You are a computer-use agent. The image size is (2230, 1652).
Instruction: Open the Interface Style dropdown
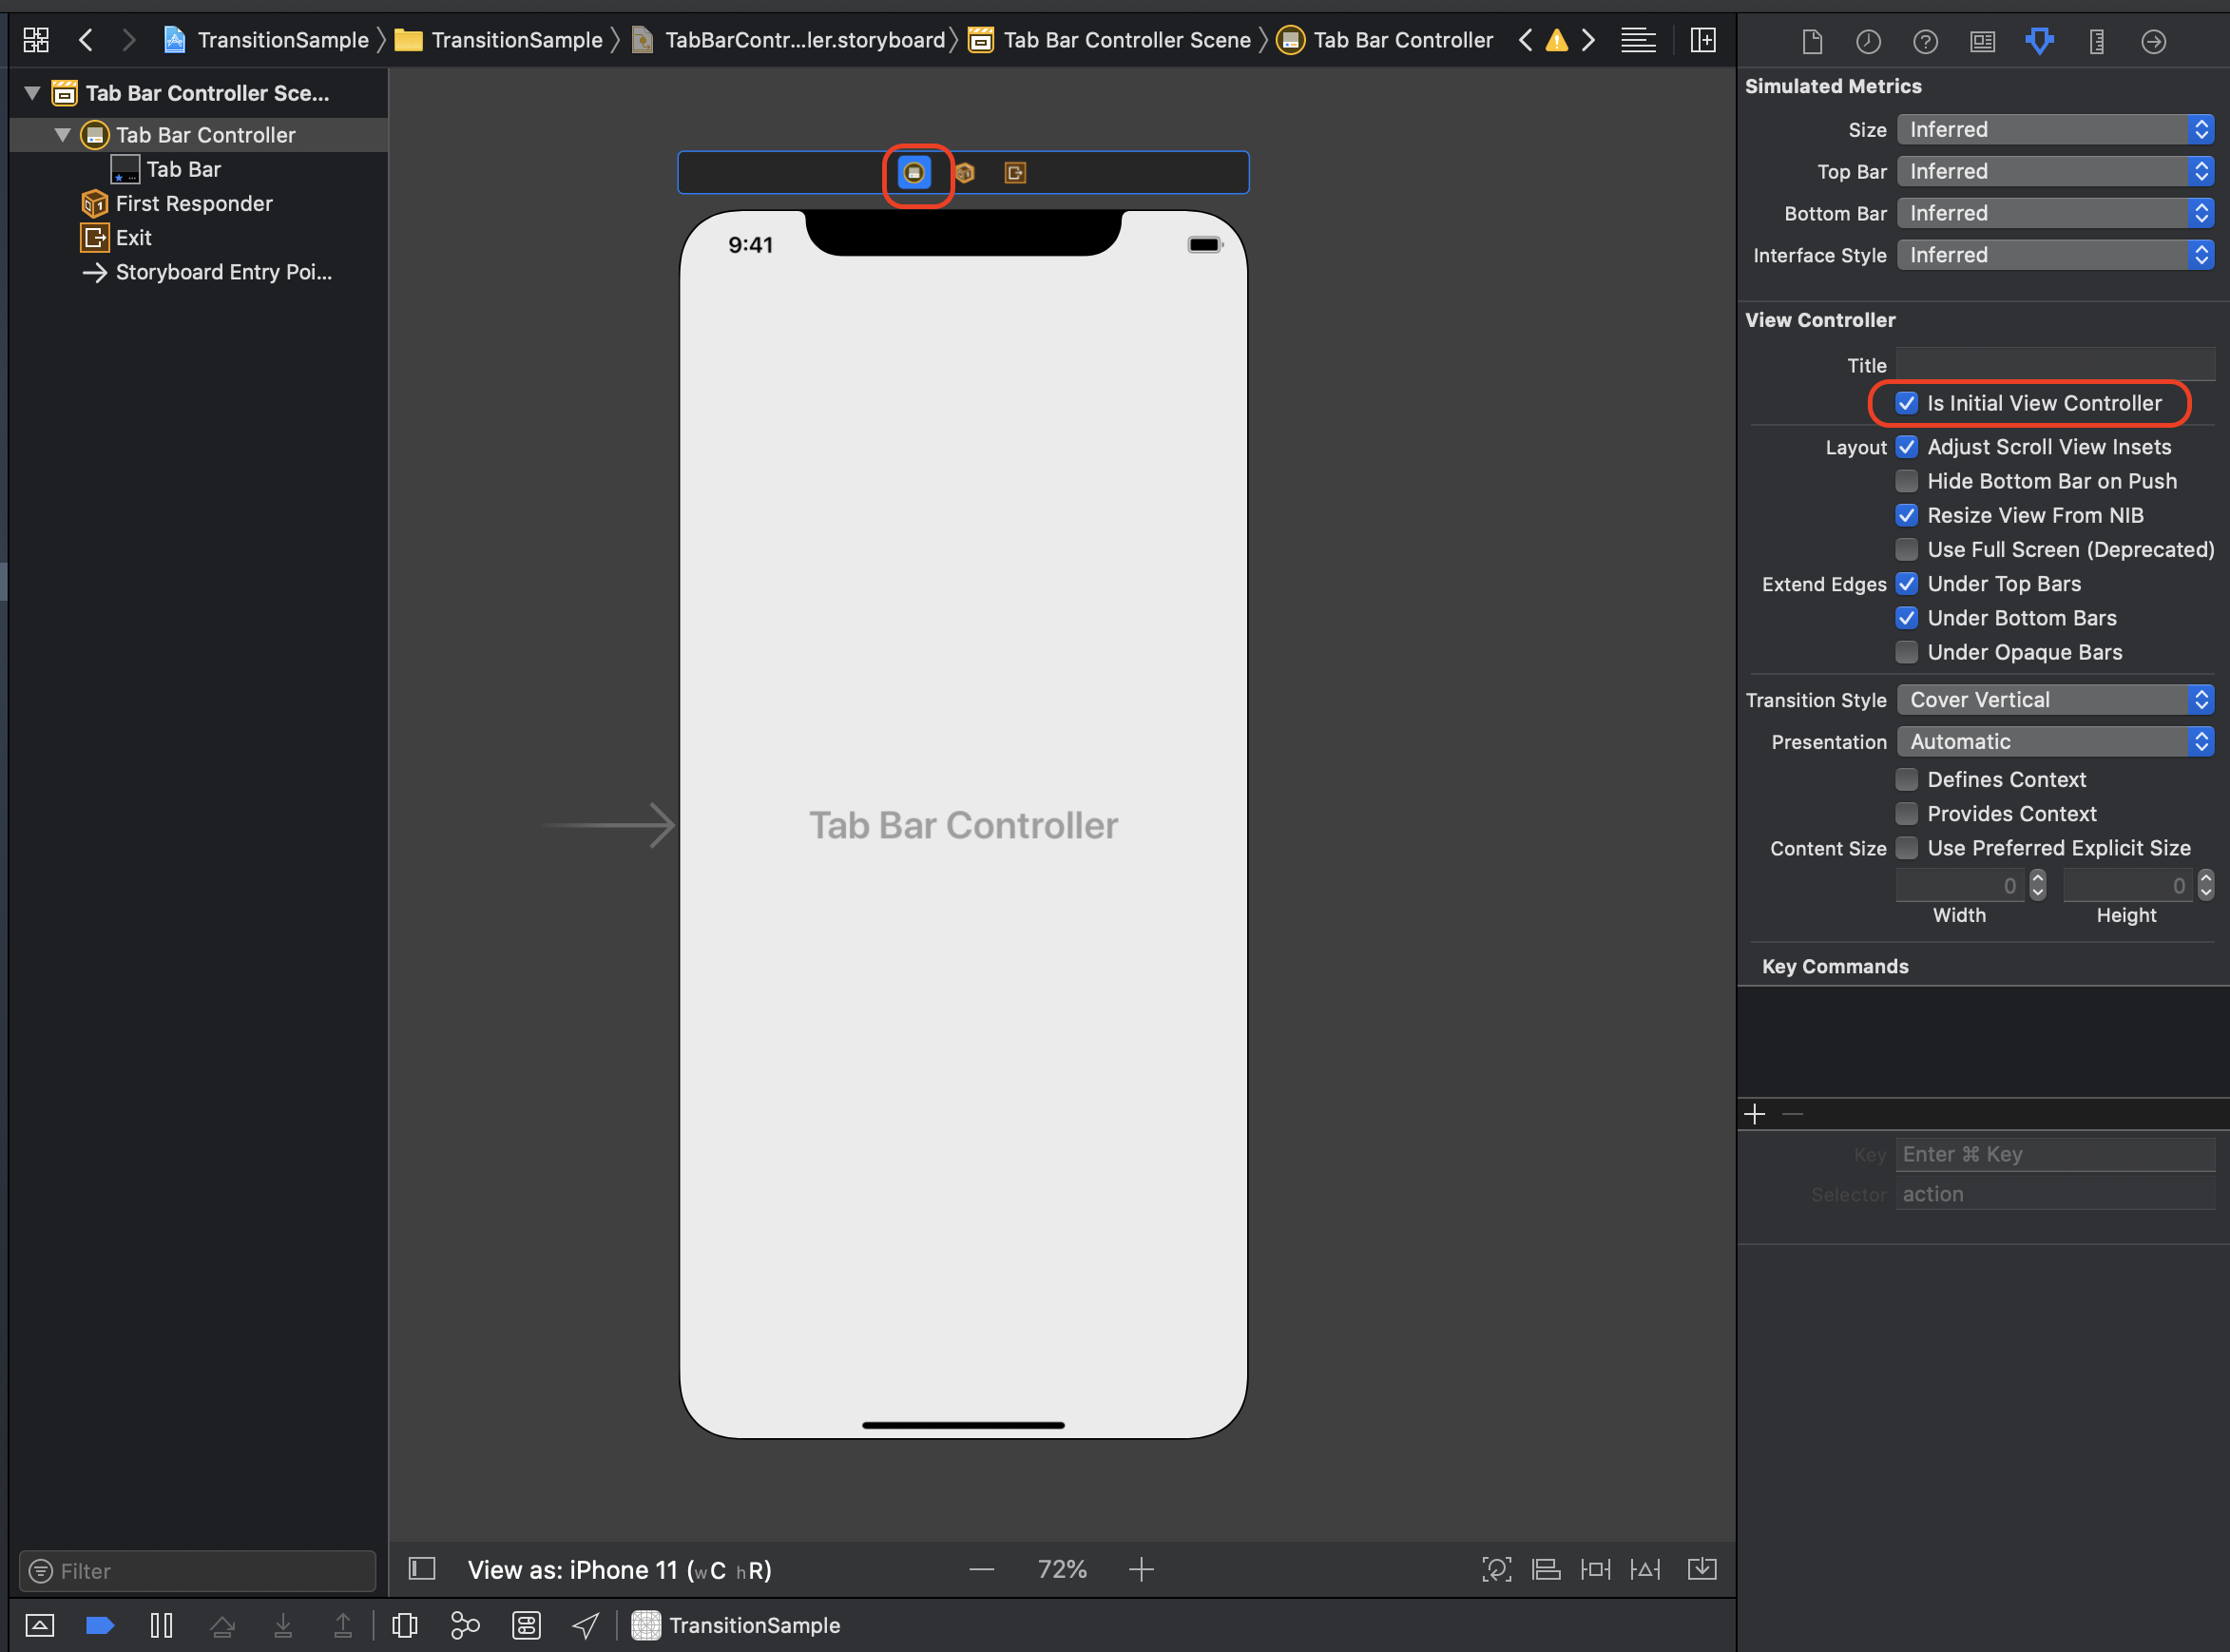(x=2055, y=256)
